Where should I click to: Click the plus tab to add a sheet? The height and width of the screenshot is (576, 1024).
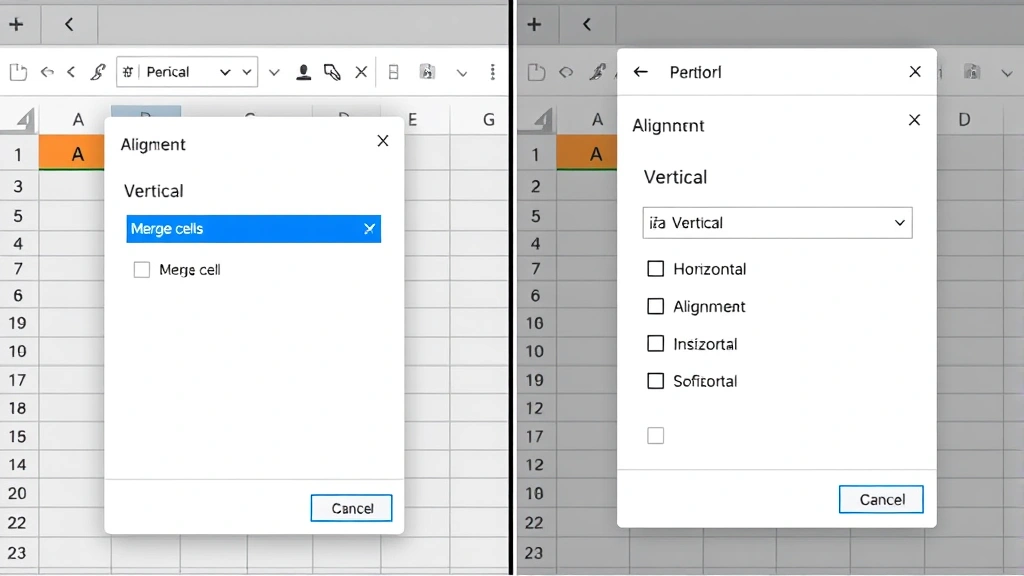pyautogui.click(x=18, y=23)
